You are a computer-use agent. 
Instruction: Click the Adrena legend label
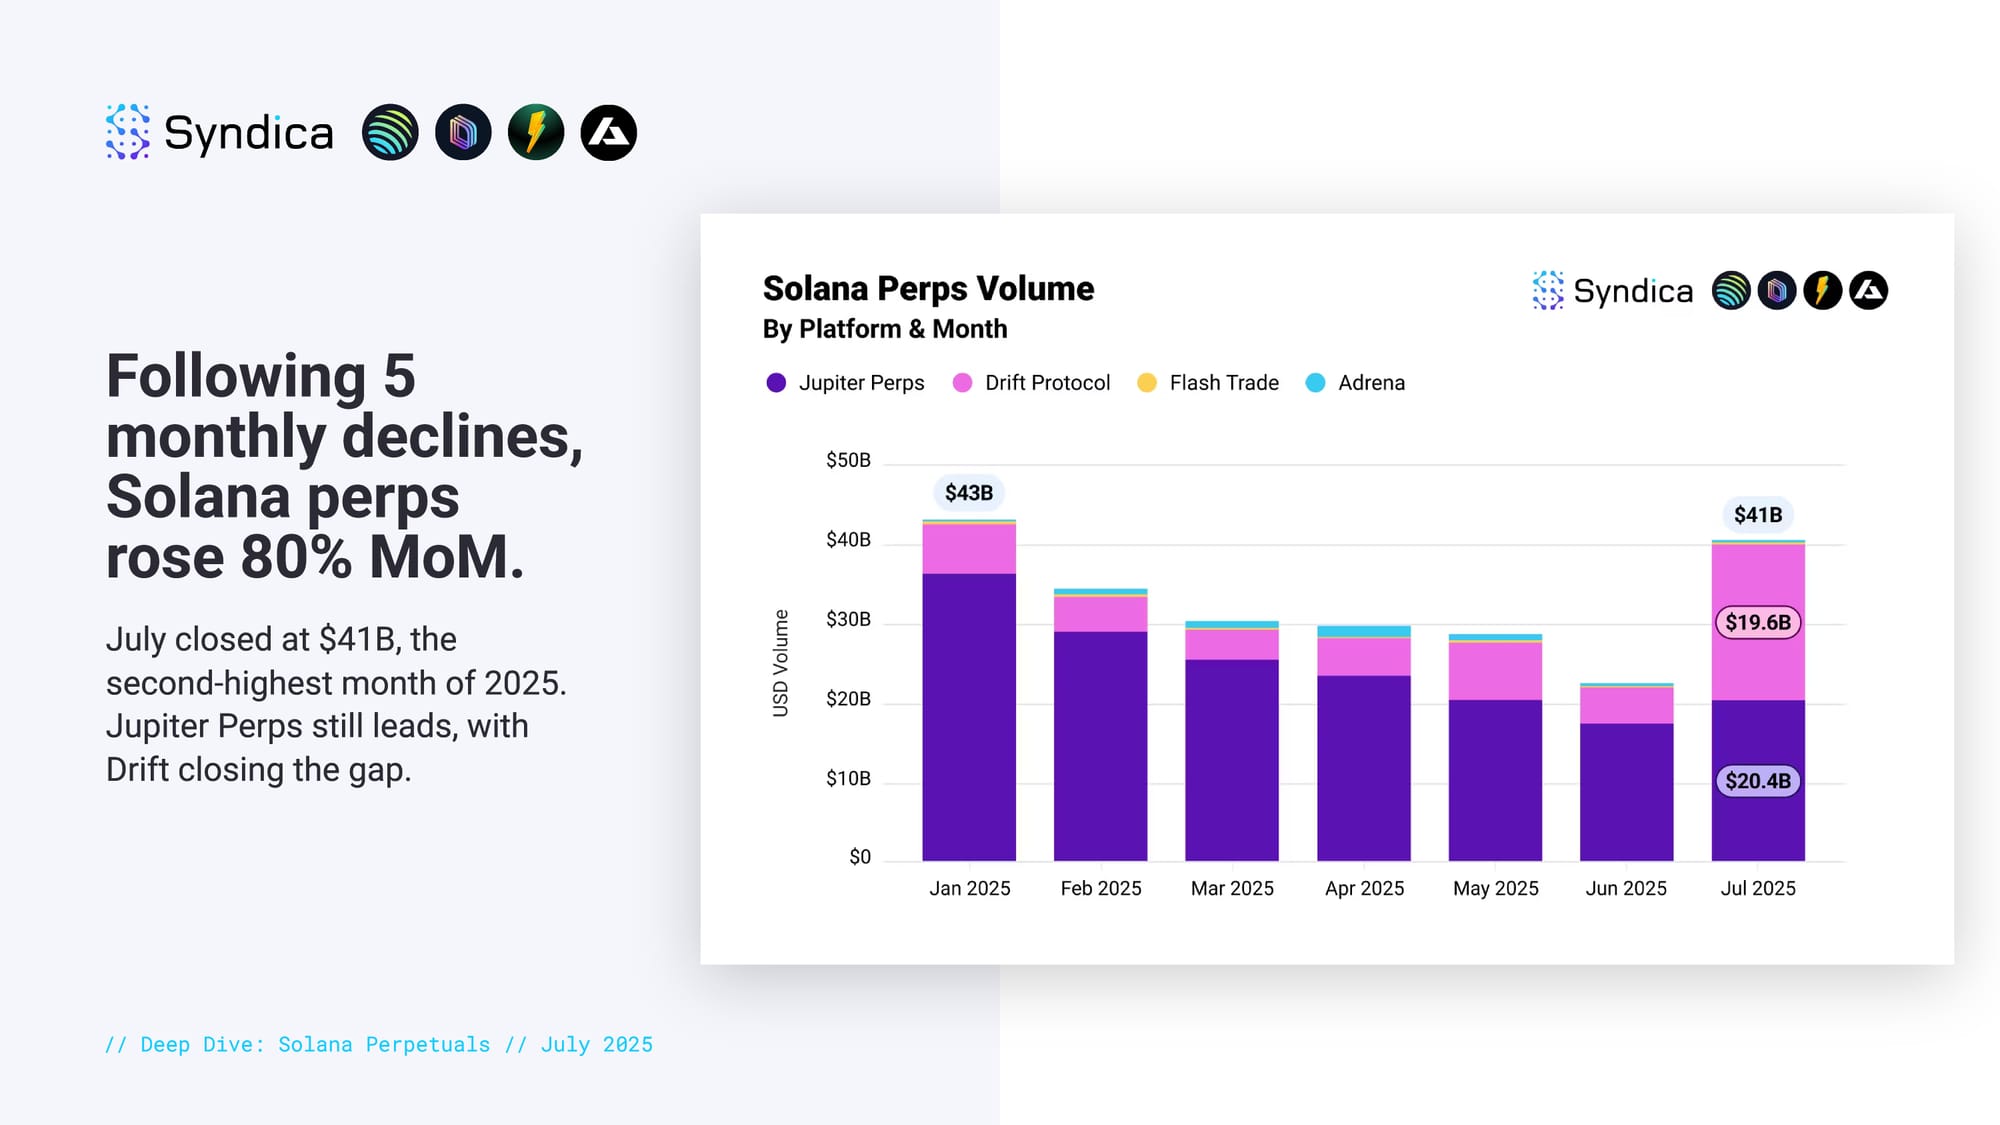1371,383
